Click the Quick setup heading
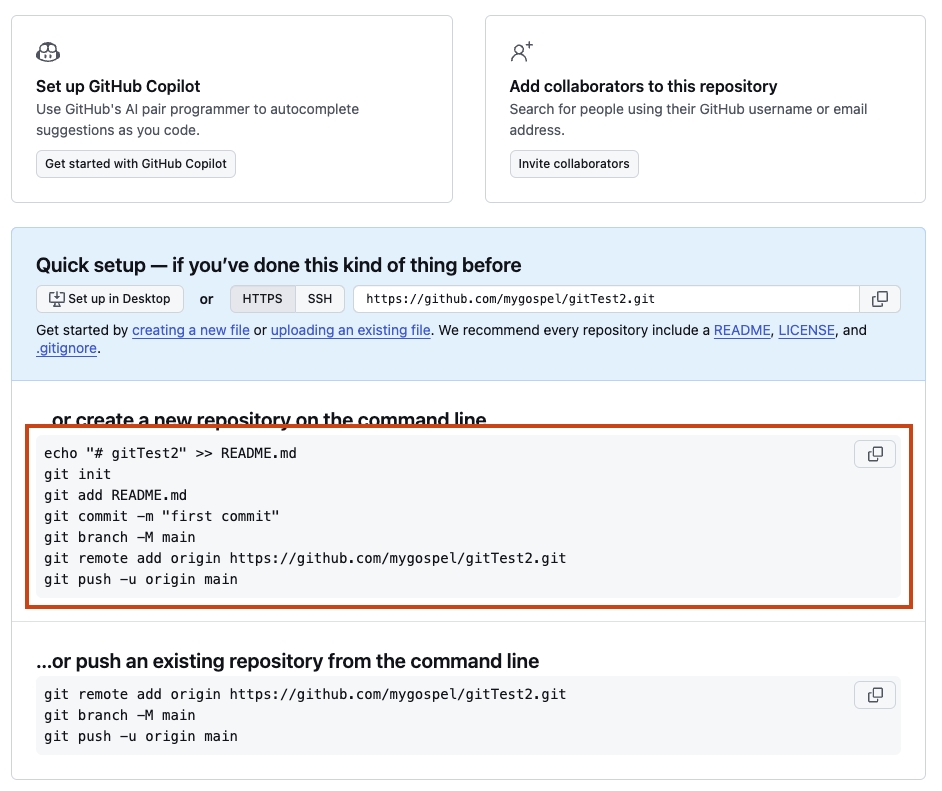 coord(278,265)
